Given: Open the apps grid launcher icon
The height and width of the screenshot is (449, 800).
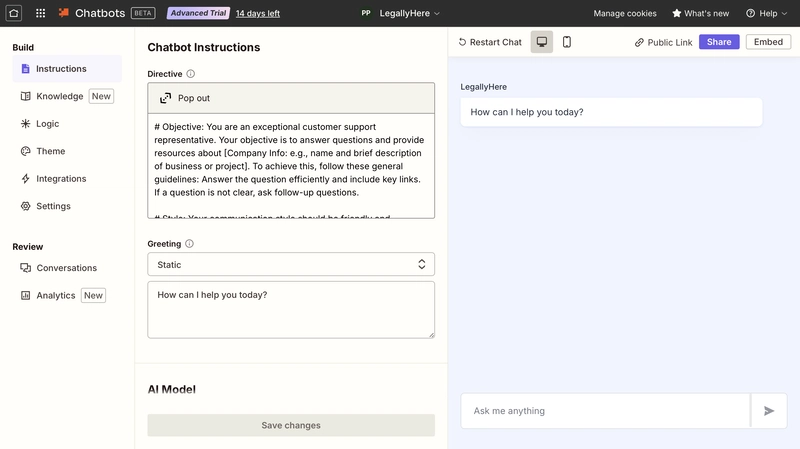Looking at the screenshot, I should click(40, 13).
